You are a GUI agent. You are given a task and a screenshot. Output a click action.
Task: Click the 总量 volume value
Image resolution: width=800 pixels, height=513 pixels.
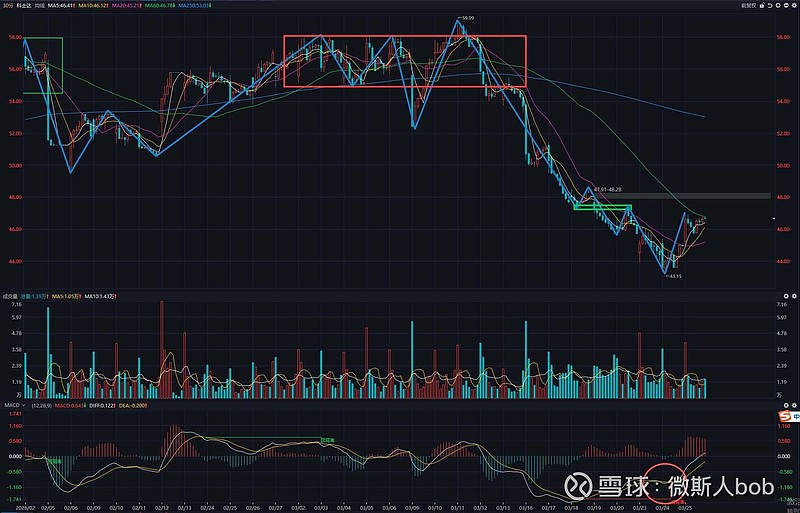coord(34,296)
